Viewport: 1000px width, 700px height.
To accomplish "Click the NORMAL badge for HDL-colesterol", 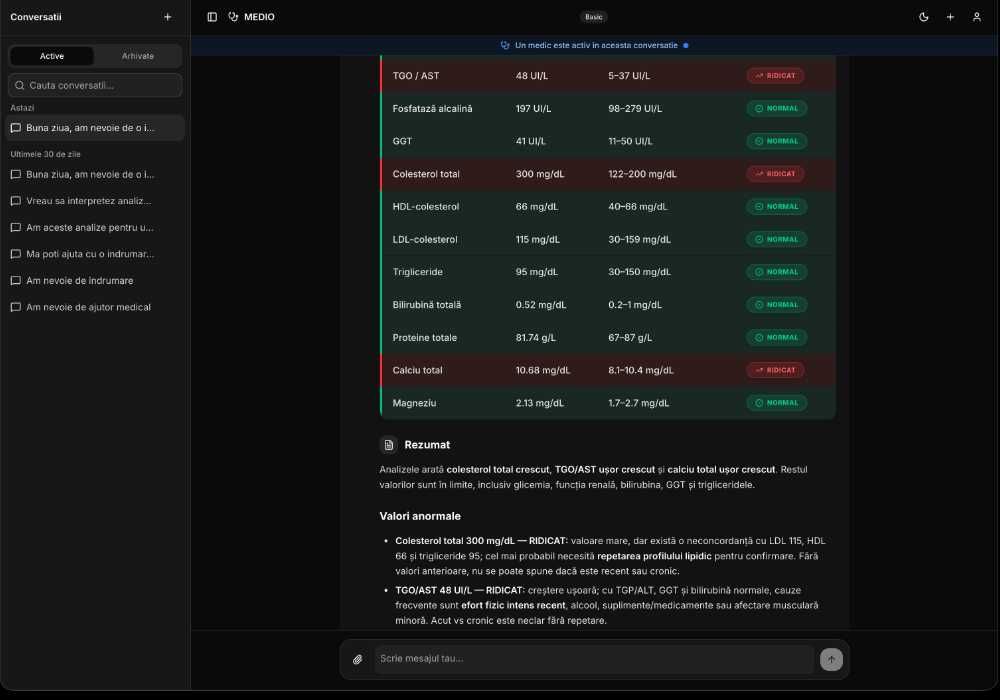I will pyautogui.click(x=777, y=207).
